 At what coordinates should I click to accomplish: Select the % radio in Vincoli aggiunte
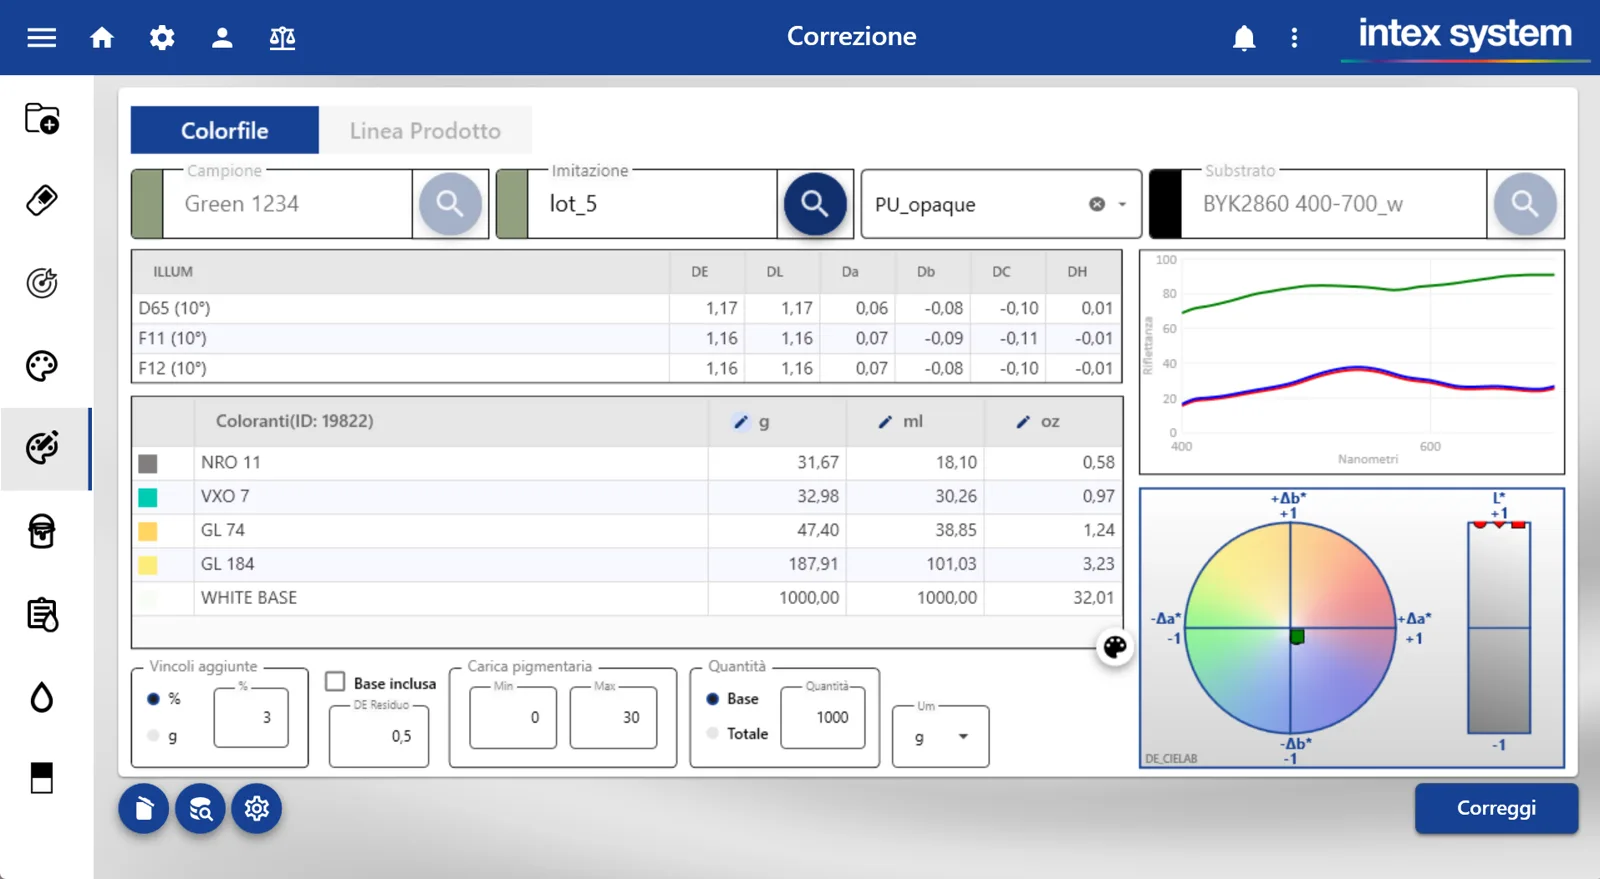coord(153,699)
